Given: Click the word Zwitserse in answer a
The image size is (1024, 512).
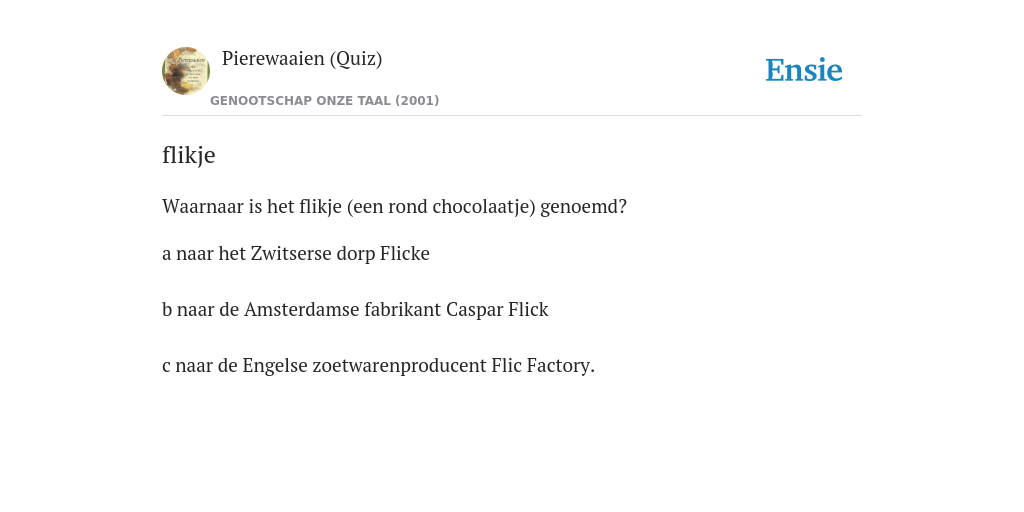Looking at the screenshot, I should coord(291,253).
